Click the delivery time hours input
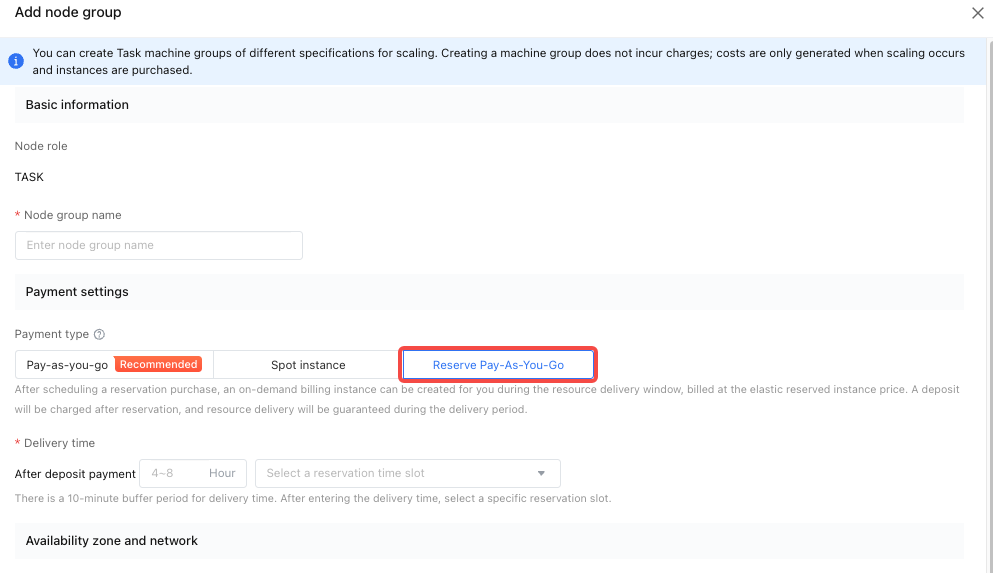Viewport: 993px width, 573px height. coord(193,474)
